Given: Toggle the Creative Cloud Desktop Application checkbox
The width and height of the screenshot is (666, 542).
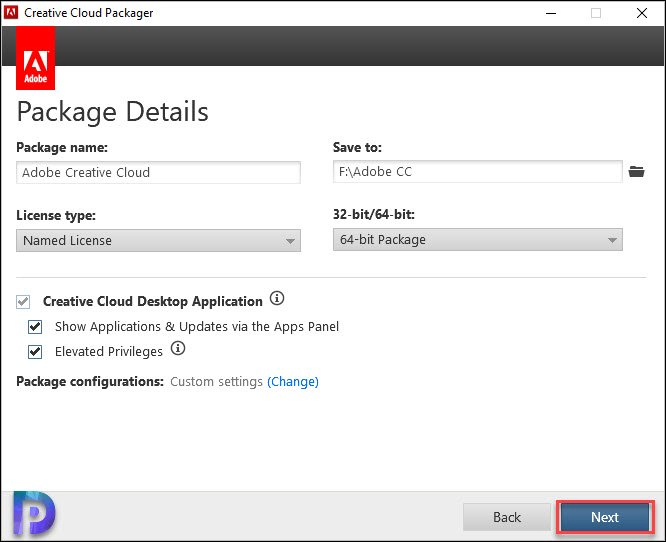Looking at the screenshot, I should 23,302.
